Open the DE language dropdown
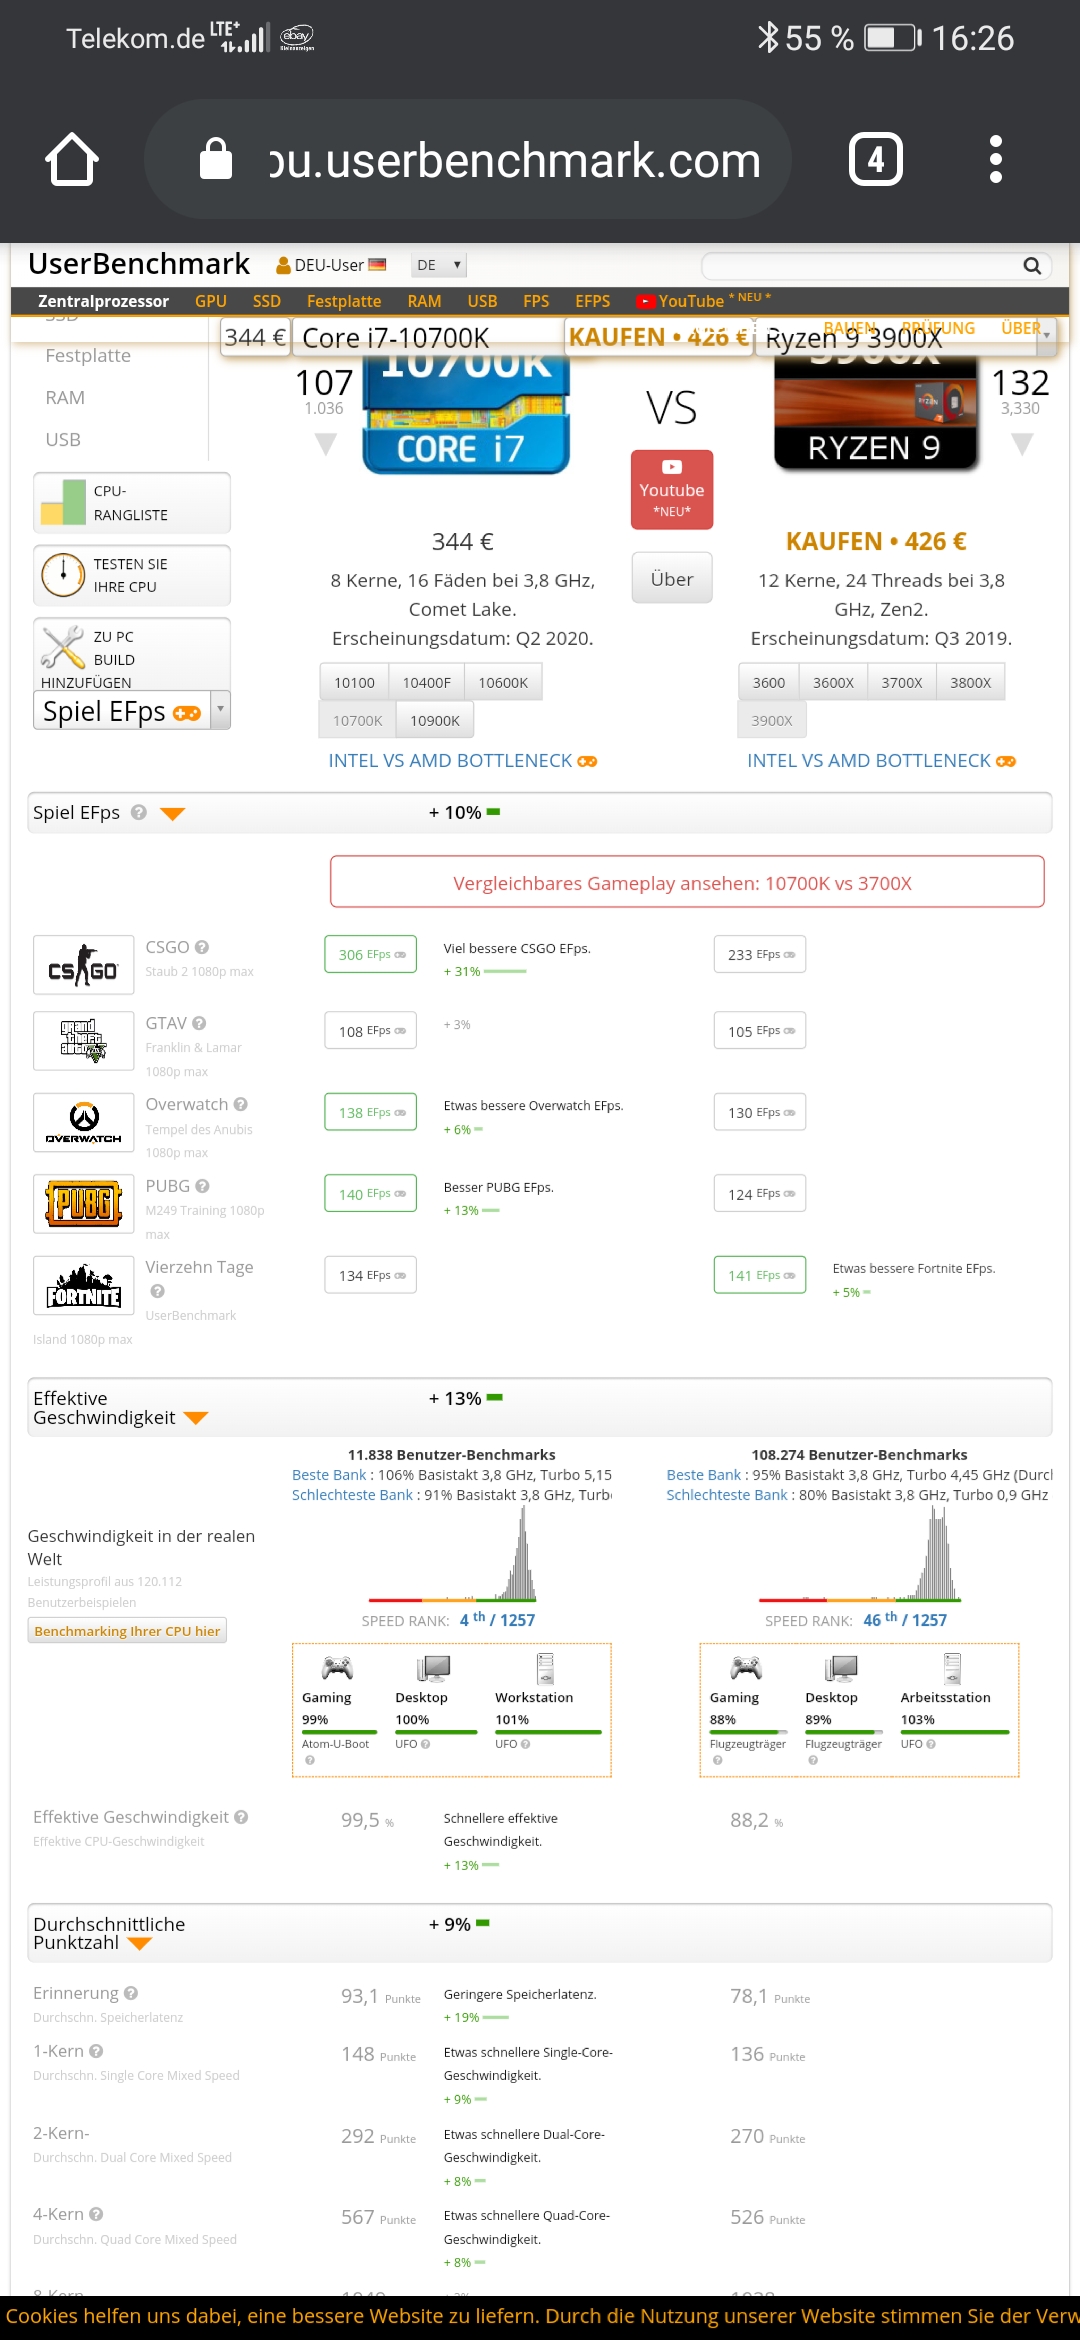Image resolution: width=1080 pixels, height=2340 pixels. tap(439, 265)
